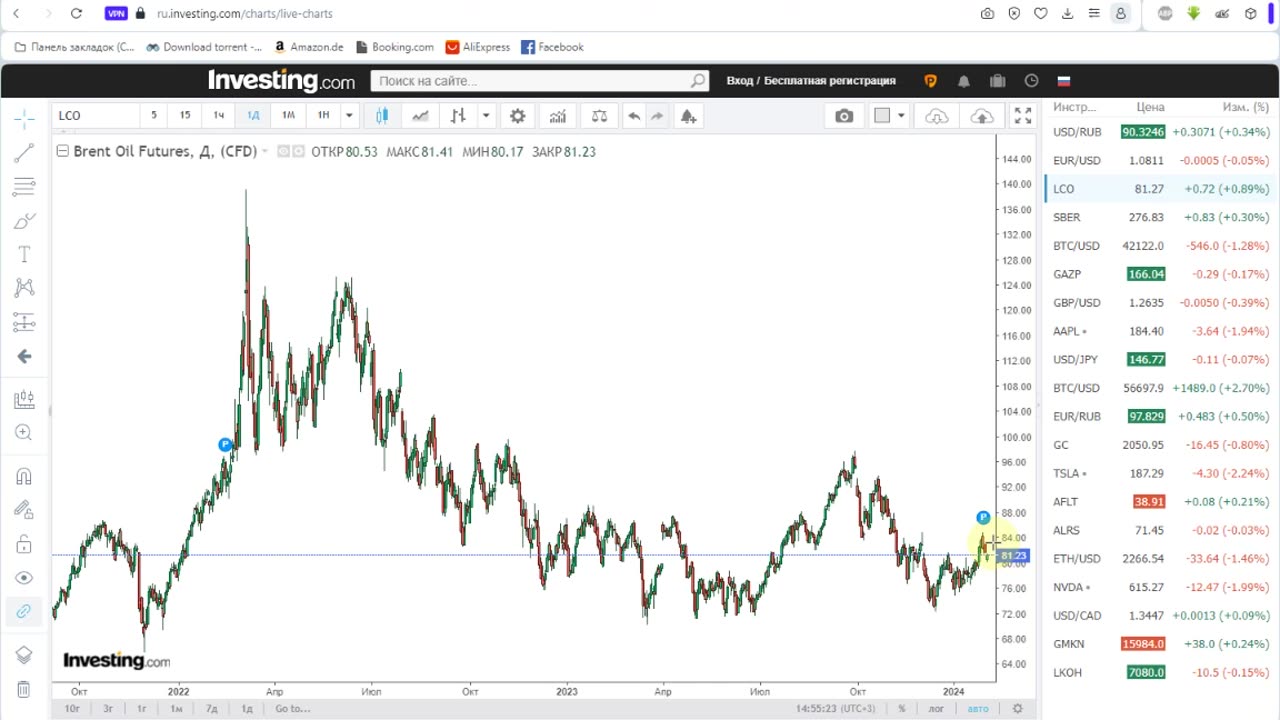1280x720 pixels.
Task: Open Вход / Бесплатная регистрация link
Action: tap(811, 81)
